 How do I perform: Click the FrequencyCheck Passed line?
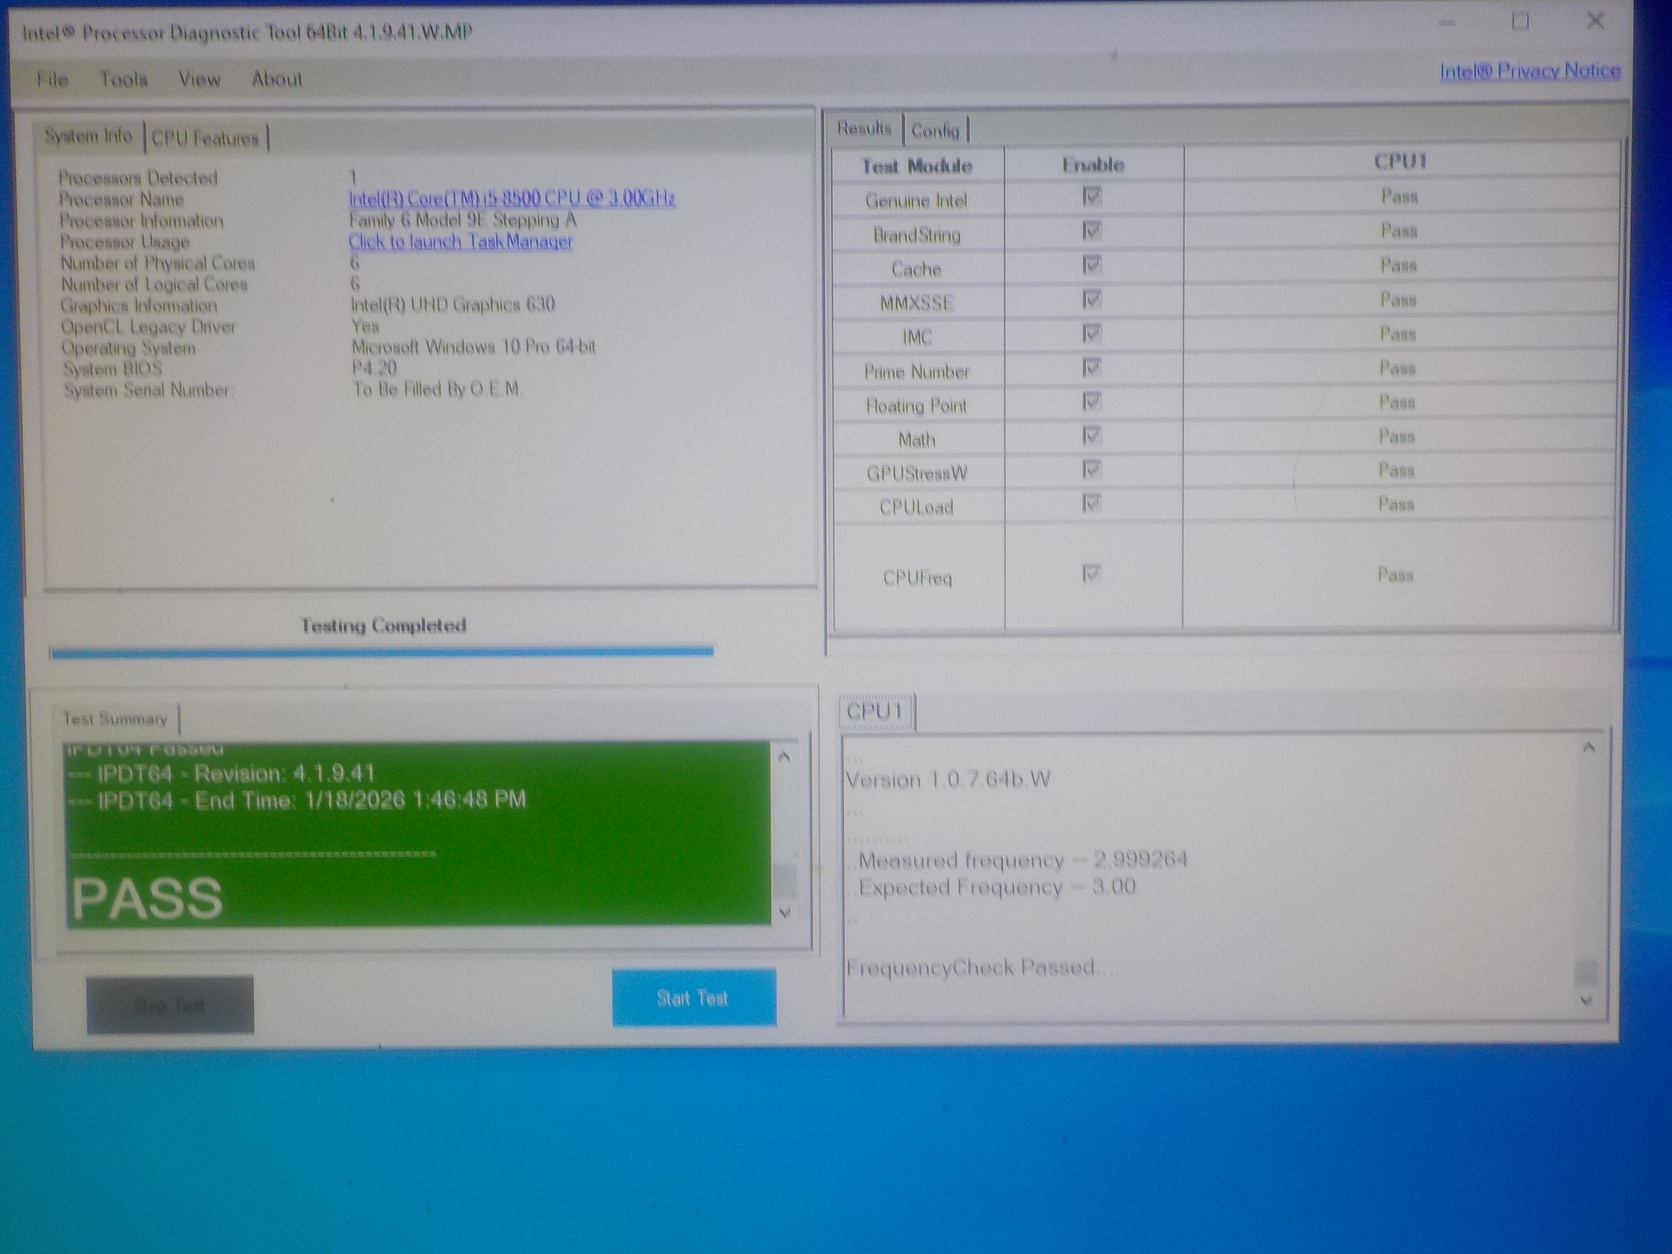pyautogui.click(x=983, y=967)
